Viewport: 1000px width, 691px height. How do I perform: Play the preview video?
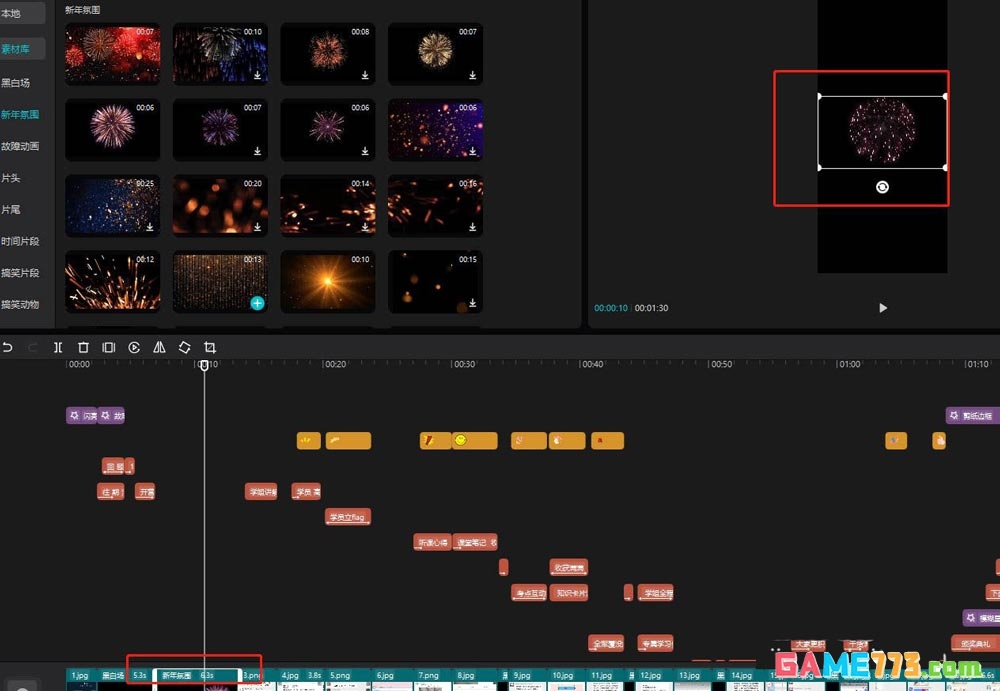(882, 308)
